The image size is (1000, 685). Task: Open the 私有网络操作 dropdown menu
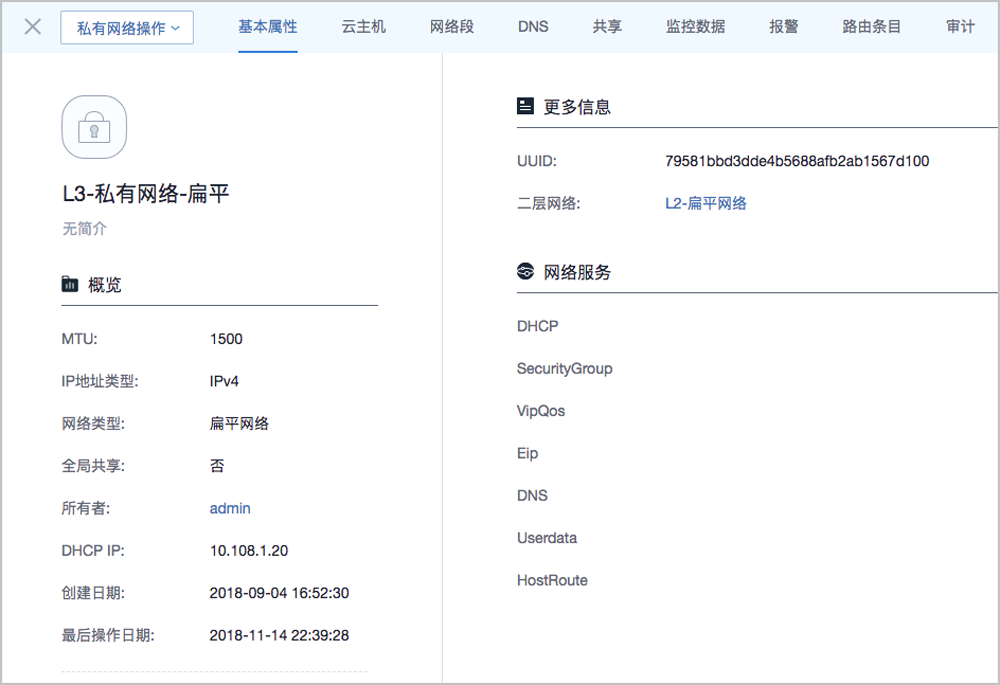tap(127, 28)
